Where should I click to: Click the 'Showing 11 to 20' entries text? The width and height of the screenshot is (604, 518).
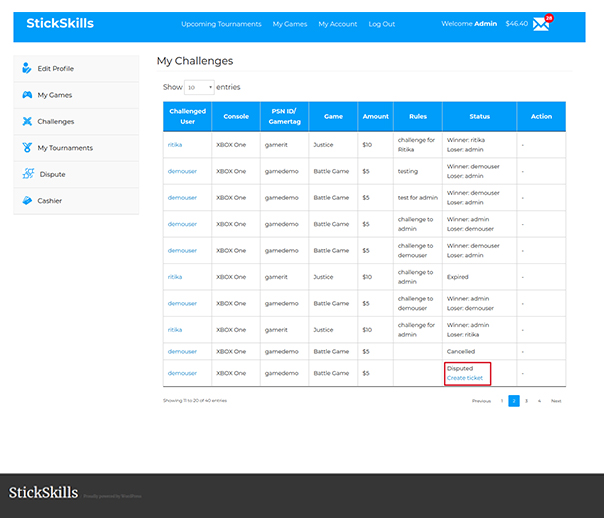(x=195, y=401)
